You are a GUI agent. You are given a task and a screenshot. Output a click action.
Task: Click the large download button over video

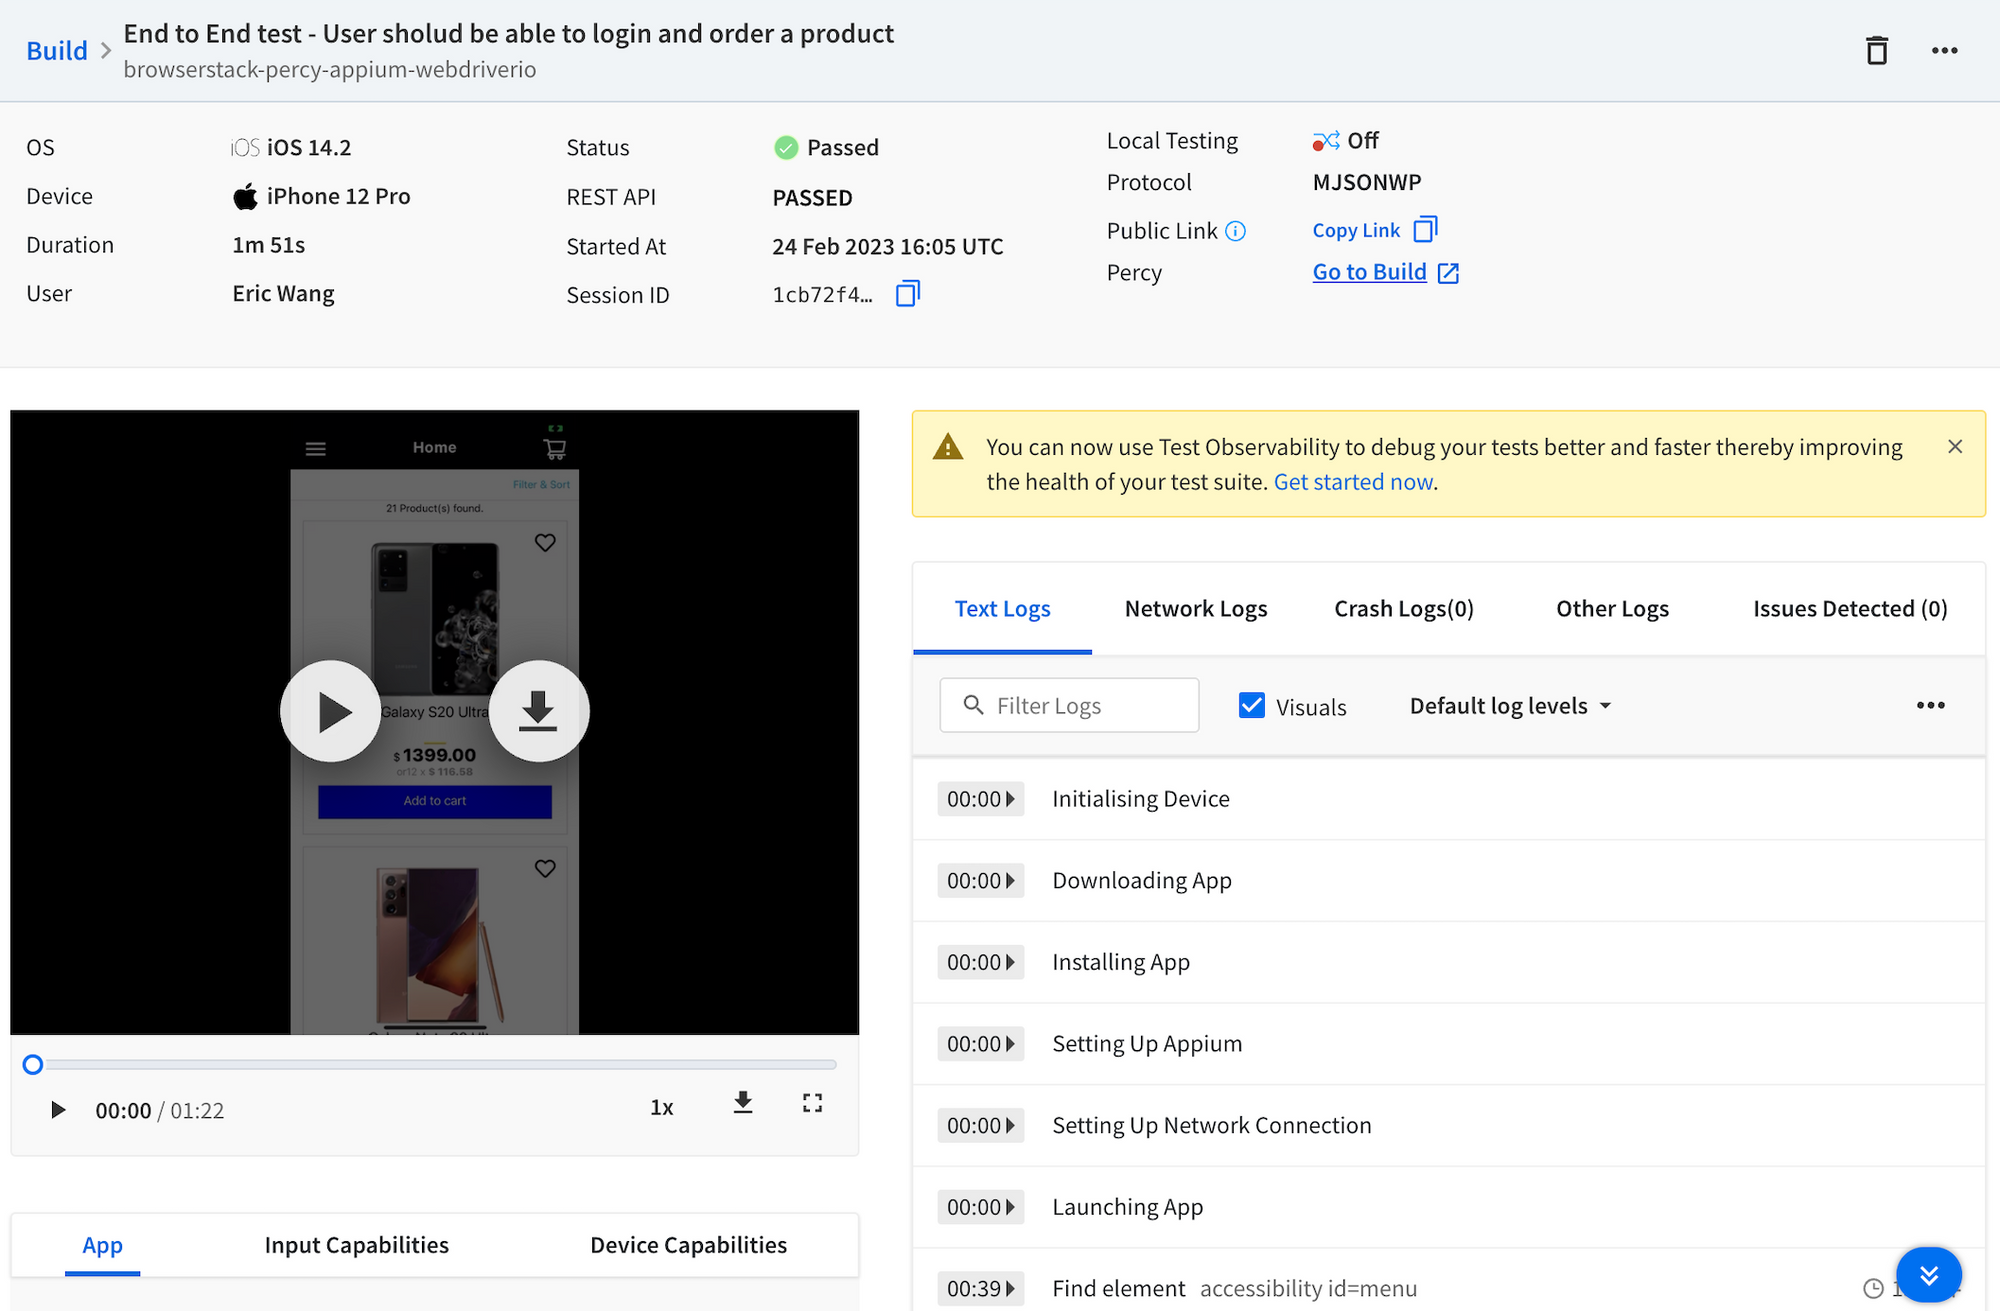(538, 711)
